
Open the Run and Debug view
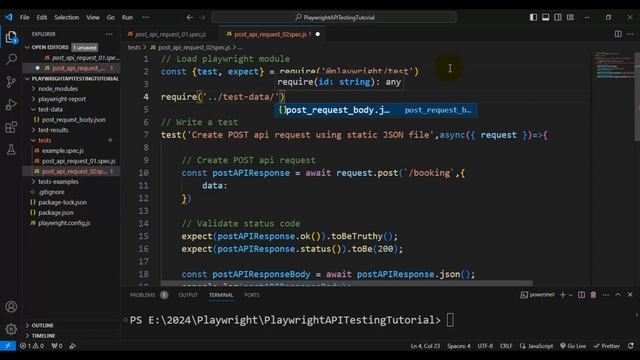(11, 104)
